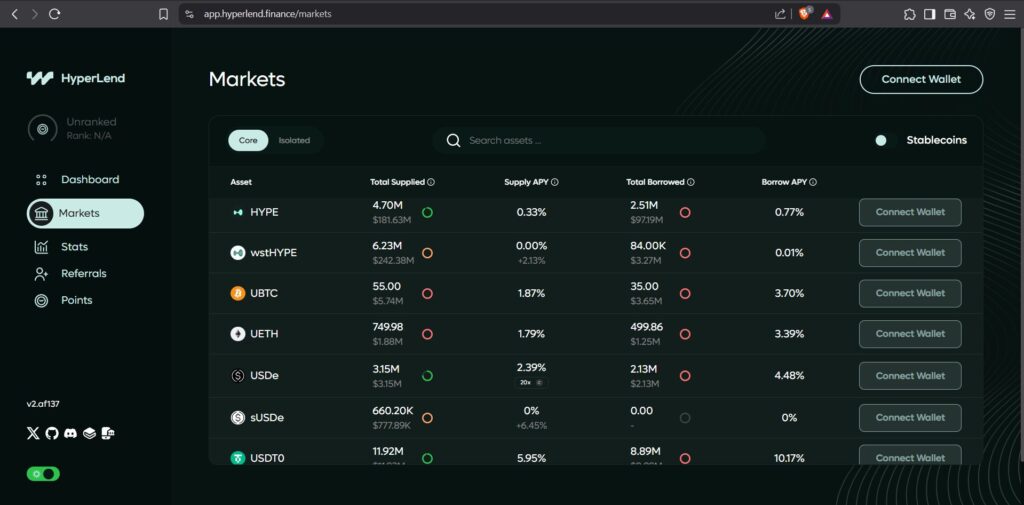Click UETH total borrowed 499.86
The width and height of the screenshot is (1024, 505).
(647, 327)
